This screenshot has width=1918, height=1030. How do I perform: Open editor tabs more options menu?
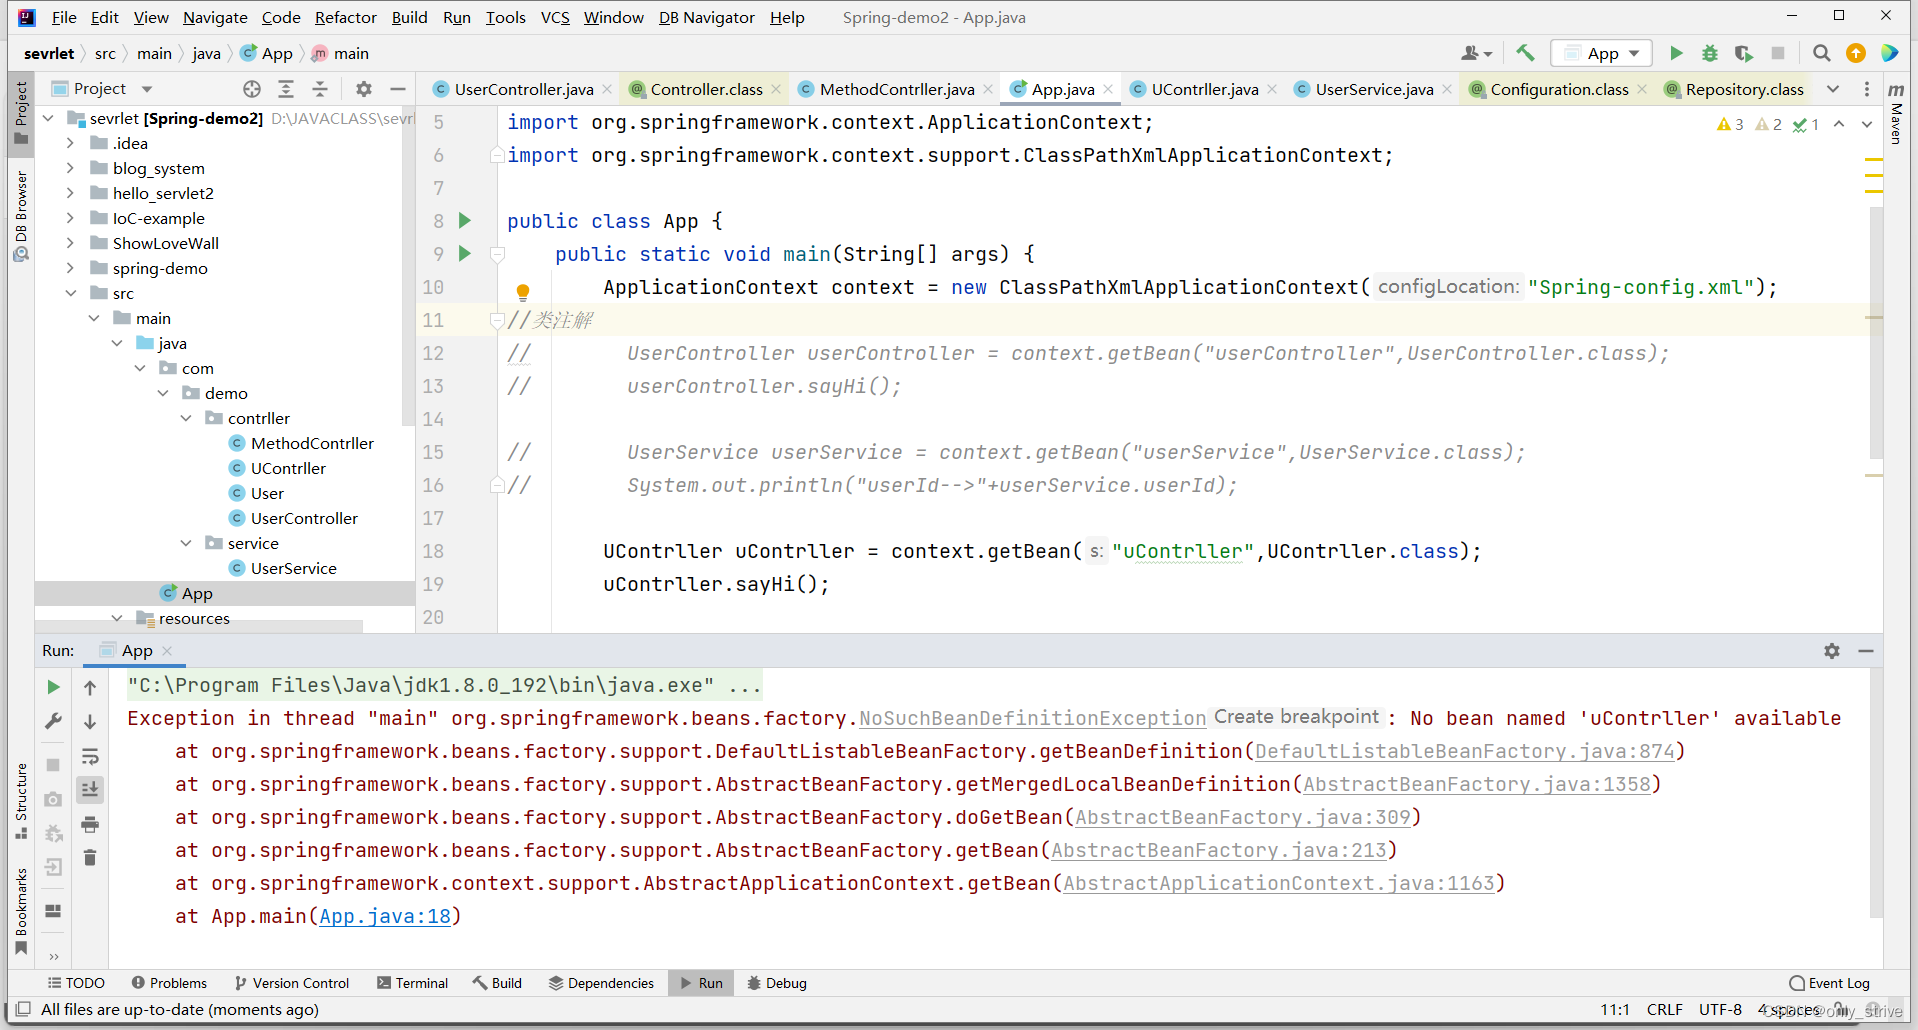click(x=1867, y=89)
